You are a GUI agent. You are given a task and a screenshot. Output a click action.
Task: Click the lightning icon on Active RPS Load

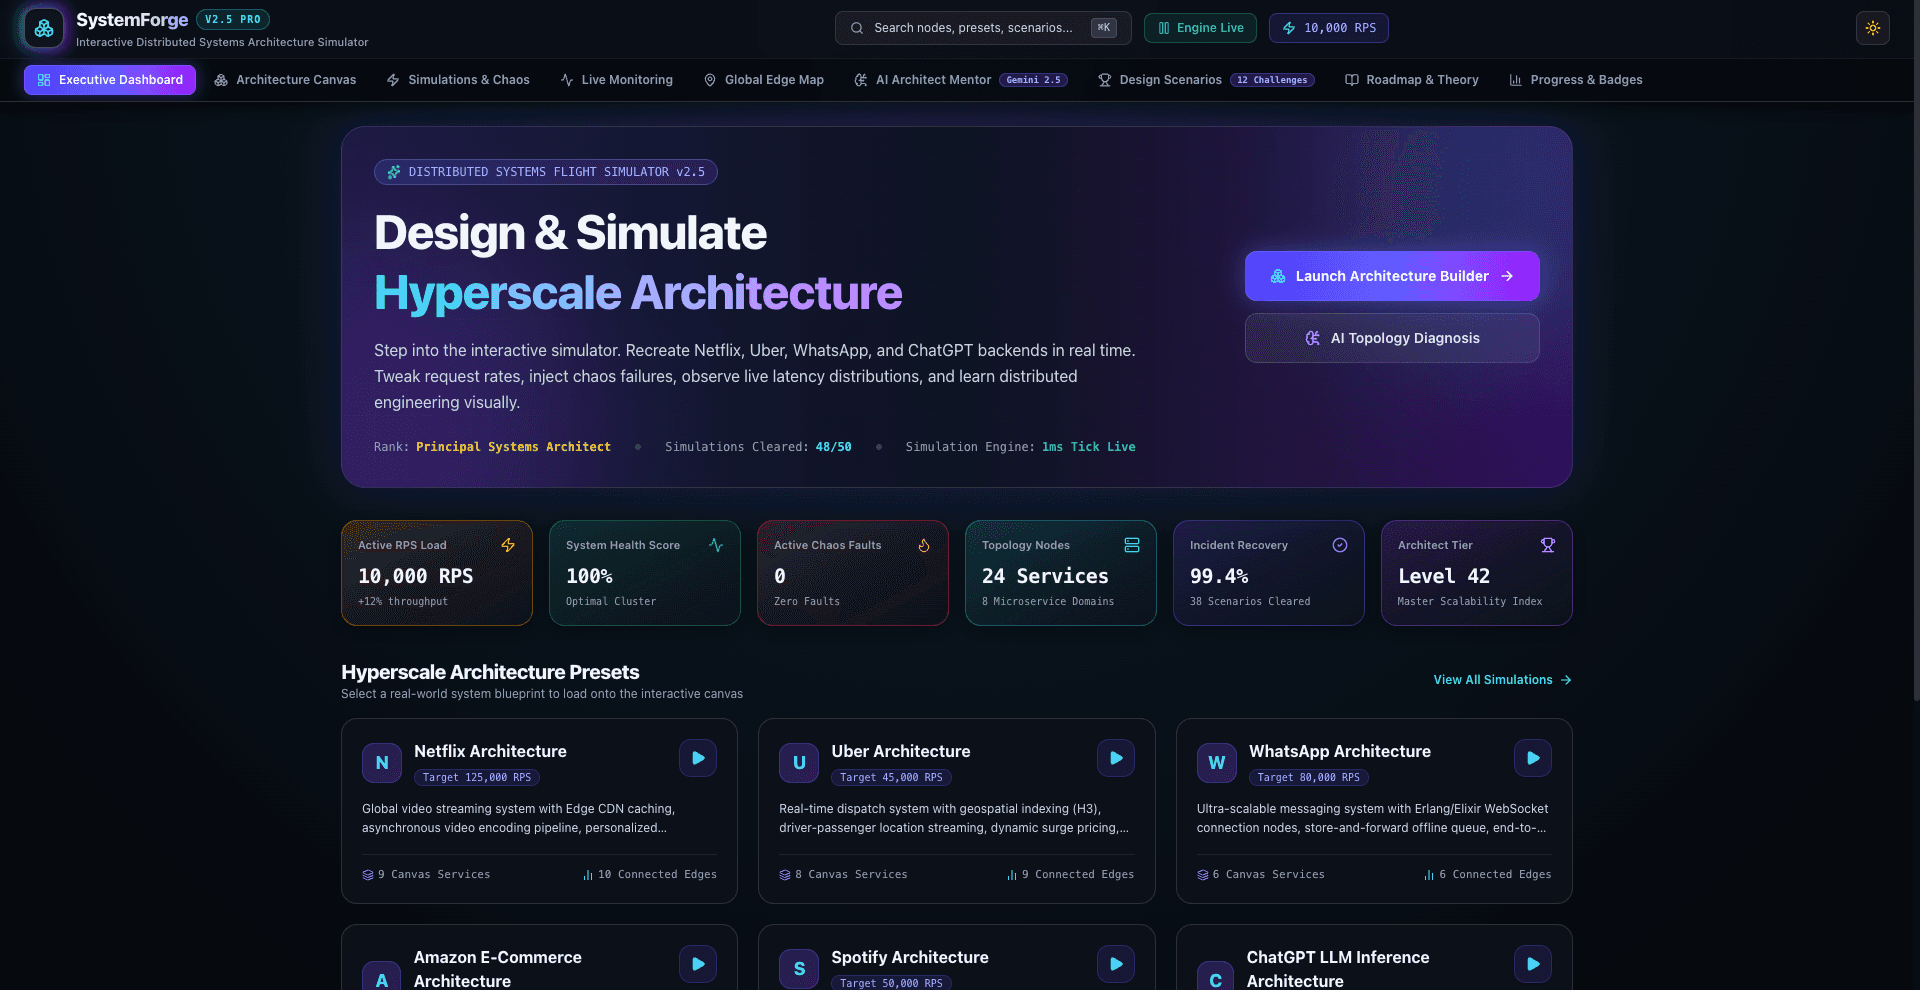pos(508,545)
